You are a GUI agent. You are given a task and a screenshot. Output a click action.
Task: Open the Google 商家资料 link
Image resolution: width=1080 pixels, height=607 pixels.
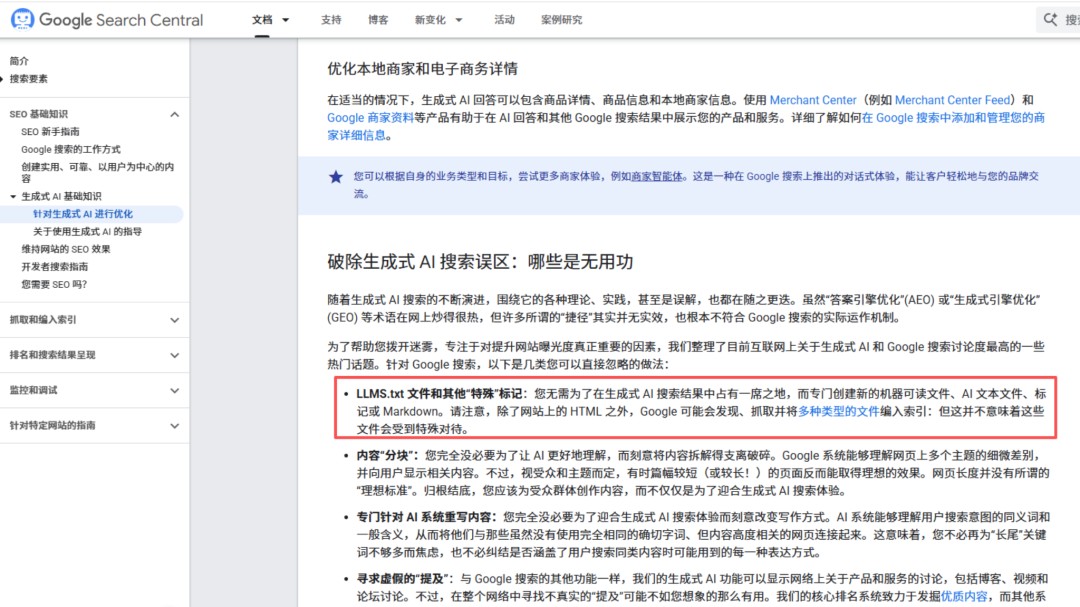(371, 118)
